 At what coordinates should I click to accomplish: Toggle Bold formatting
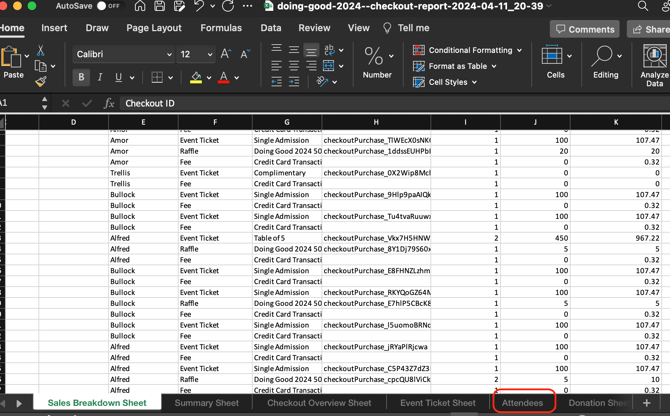coord(81,77)
